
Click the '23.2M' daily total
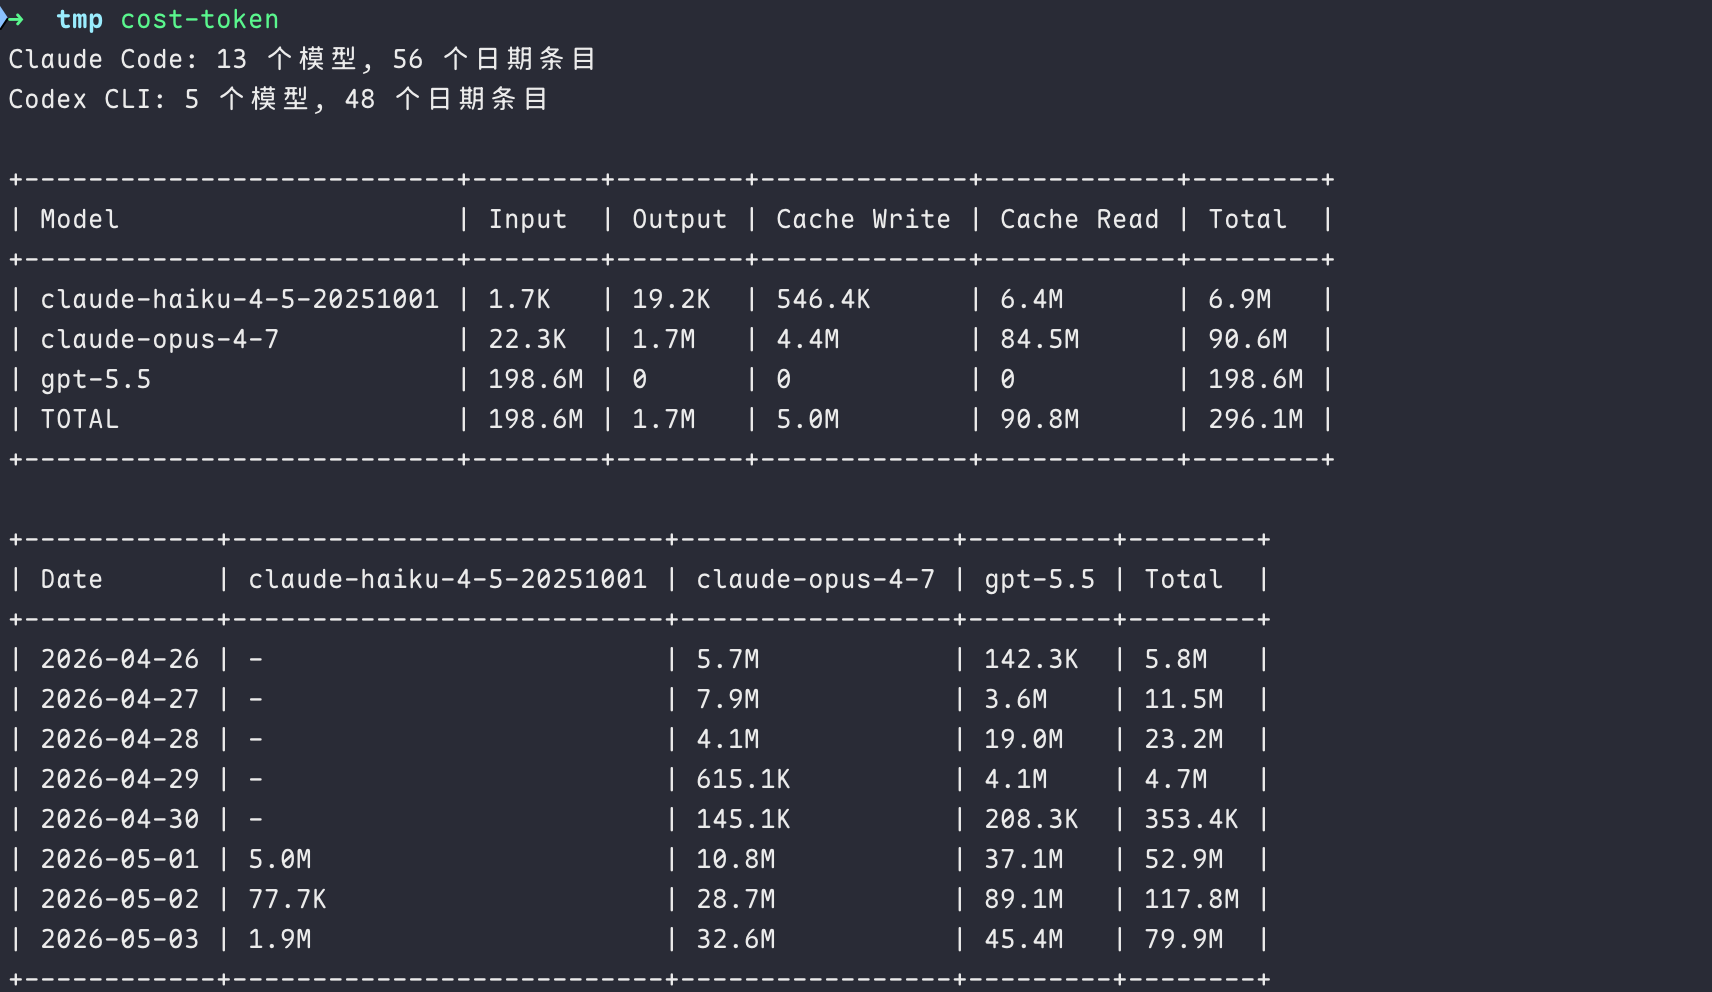[x=1184, y=739]
